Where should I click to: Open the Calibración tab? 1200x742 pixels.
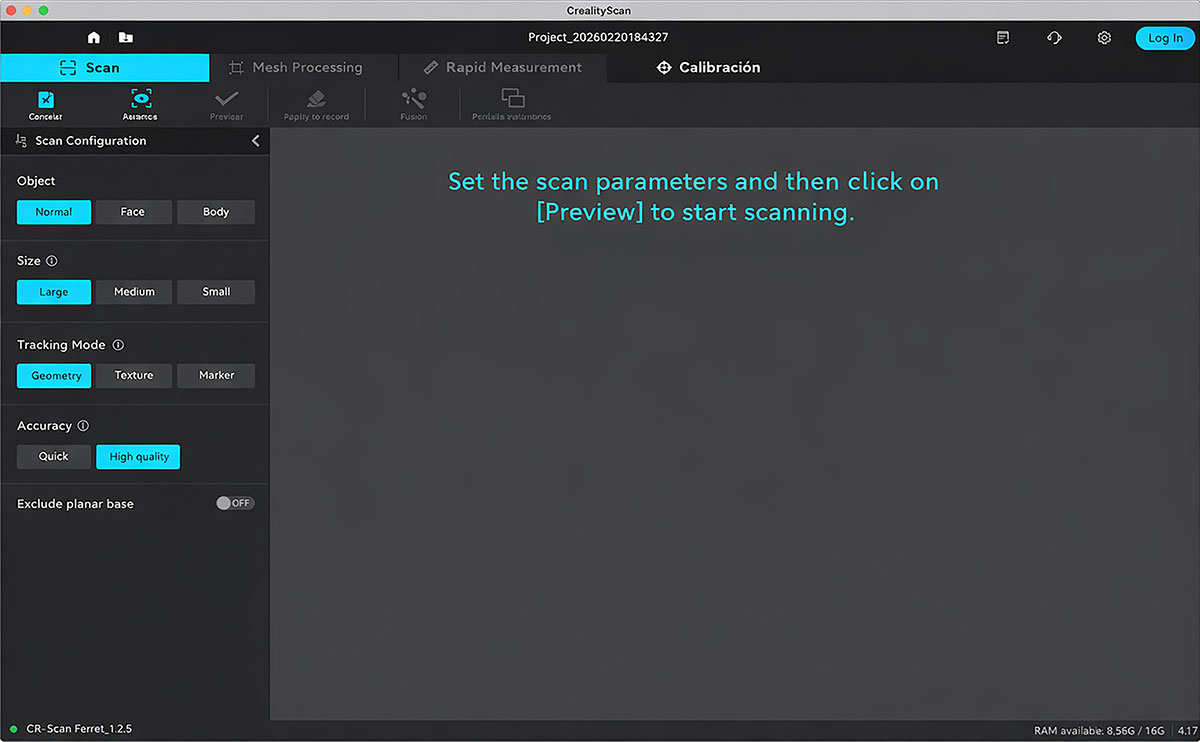pos(708,67)
